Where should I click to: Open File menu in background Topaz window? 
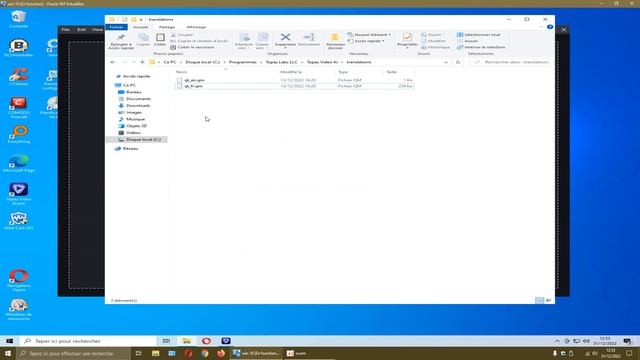tap(66, 29)
